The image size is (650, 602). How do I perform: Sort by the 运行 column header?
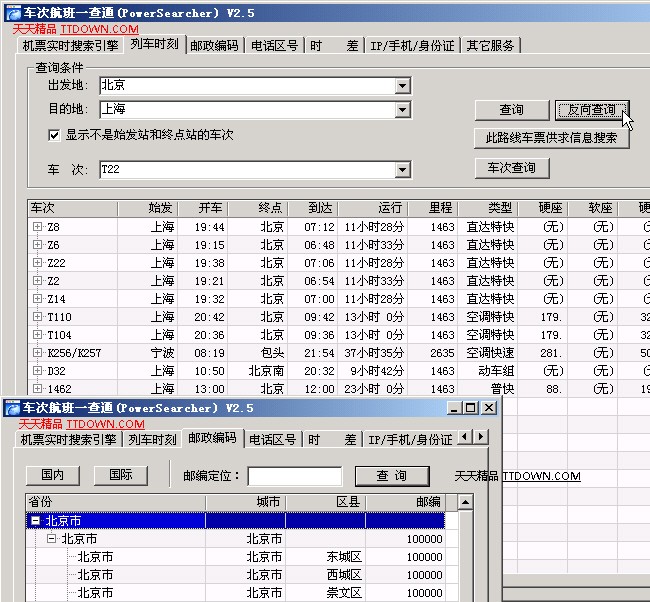tap(374, 208)
